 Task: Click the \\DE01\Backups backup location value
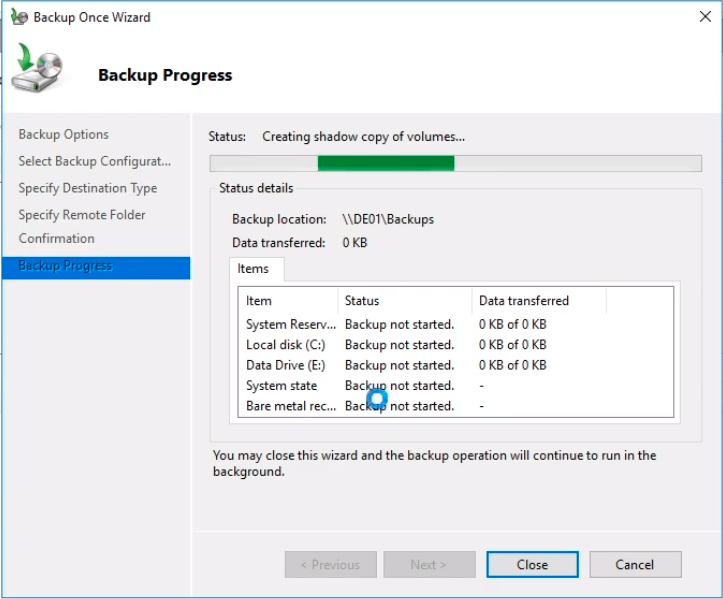tap(388, 219)
